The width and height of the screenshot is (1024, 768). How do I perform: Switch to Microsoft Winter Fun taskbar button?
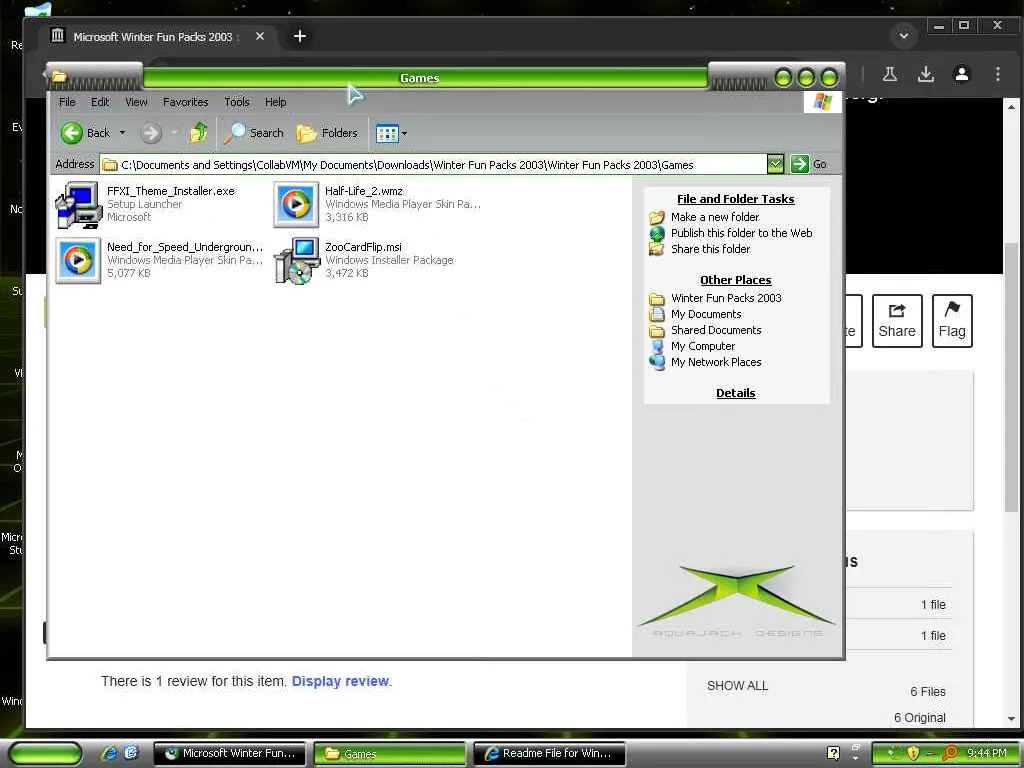pos(229,754)
